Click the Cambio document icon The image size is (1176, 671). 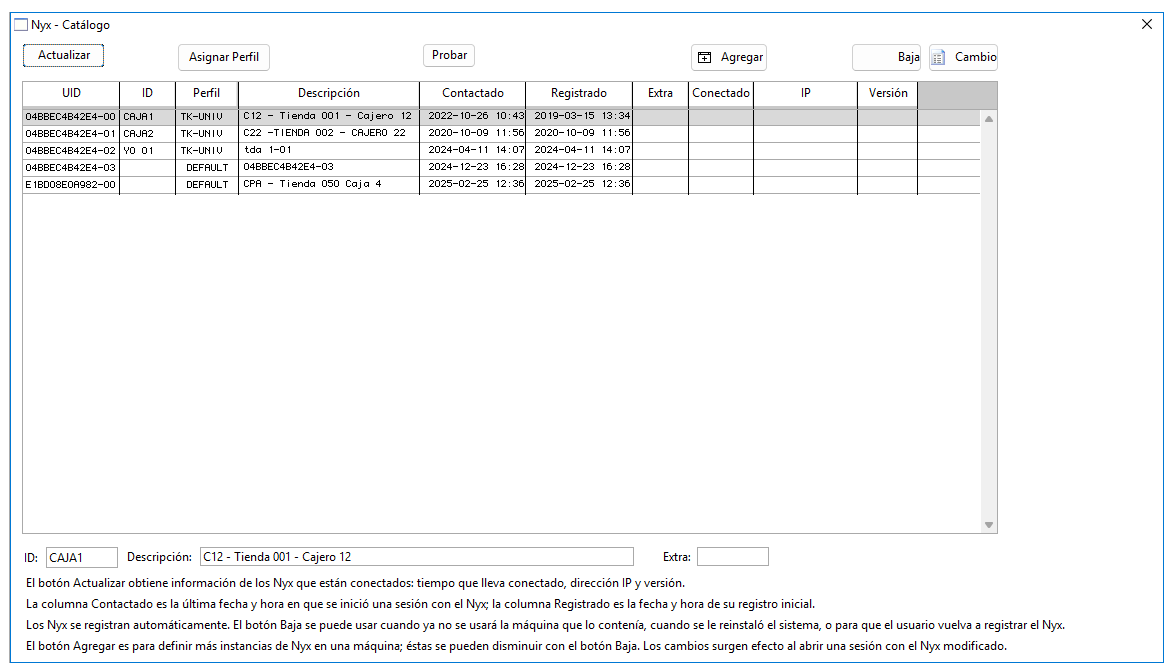[938, 58]
